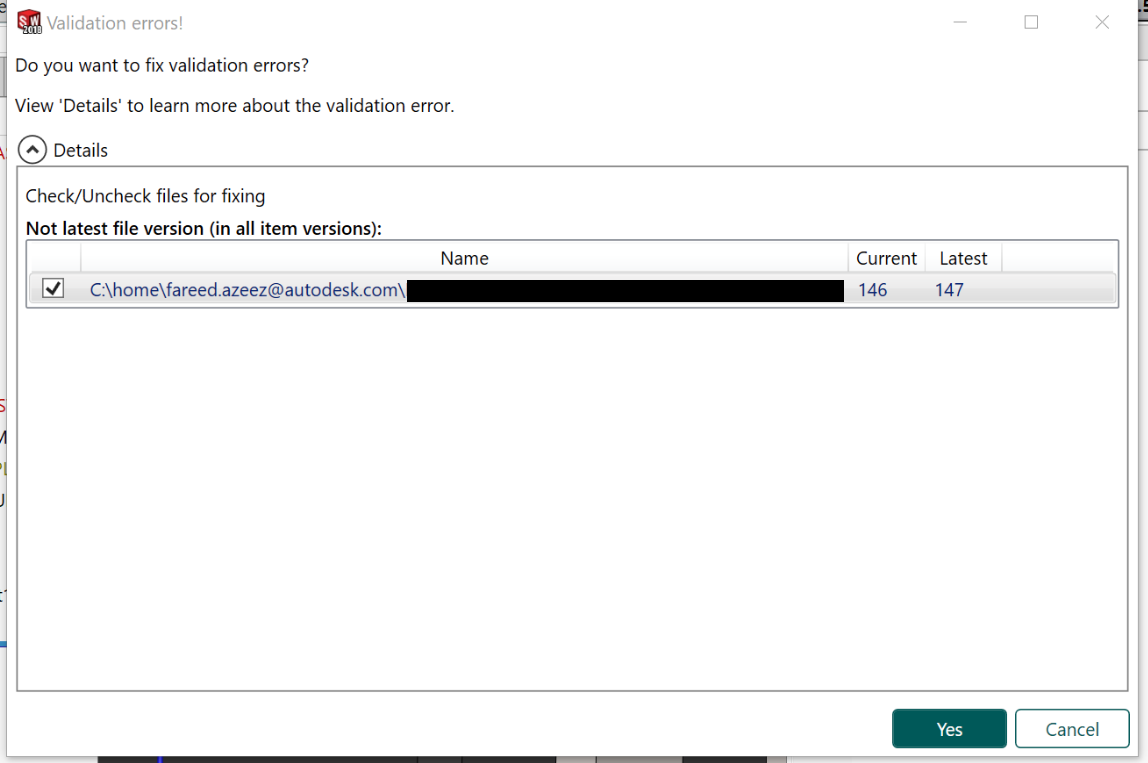Click the SOLIDWORKS PDM icon in the title bar
The width and height of the screenshot is (1148, 763).
28,20
